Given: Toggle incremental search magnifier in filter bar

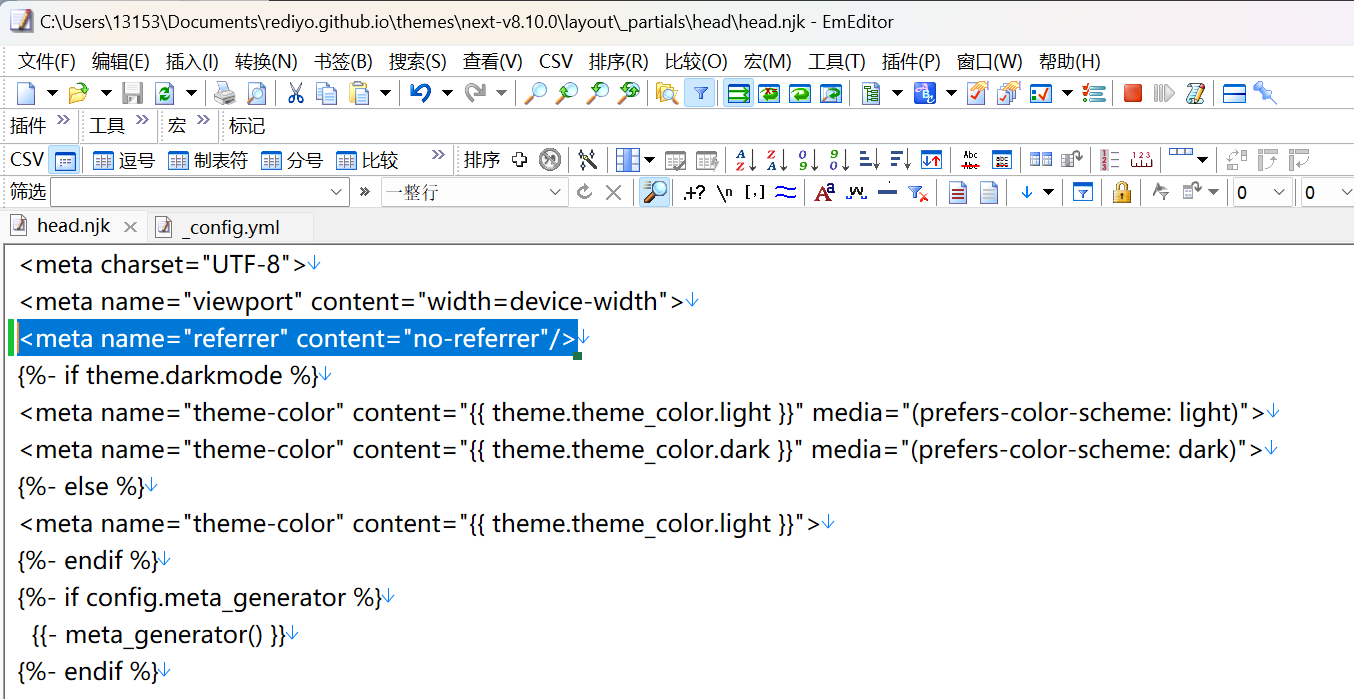Looking at the screenshot, I should point(654,192).
